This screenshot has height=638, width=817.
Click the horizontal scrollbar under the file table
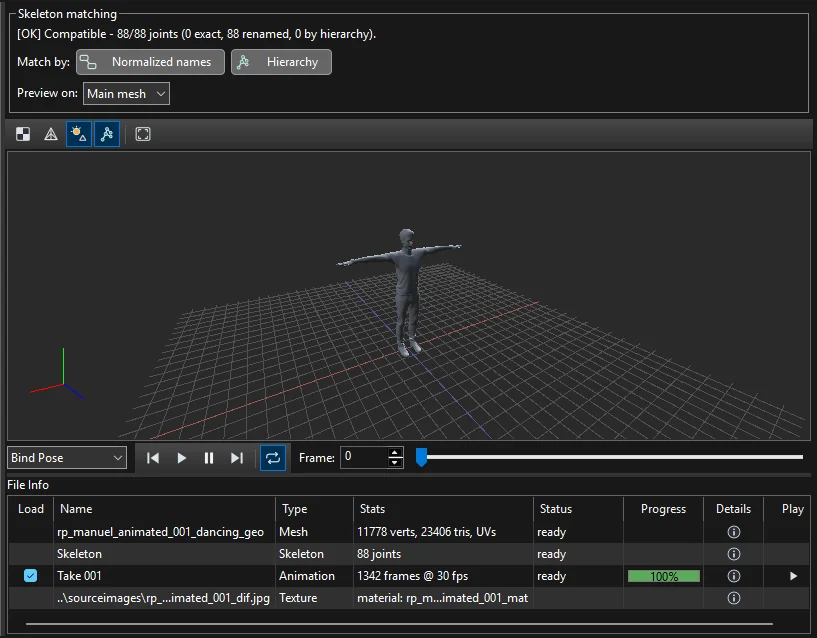click(399, 623)
